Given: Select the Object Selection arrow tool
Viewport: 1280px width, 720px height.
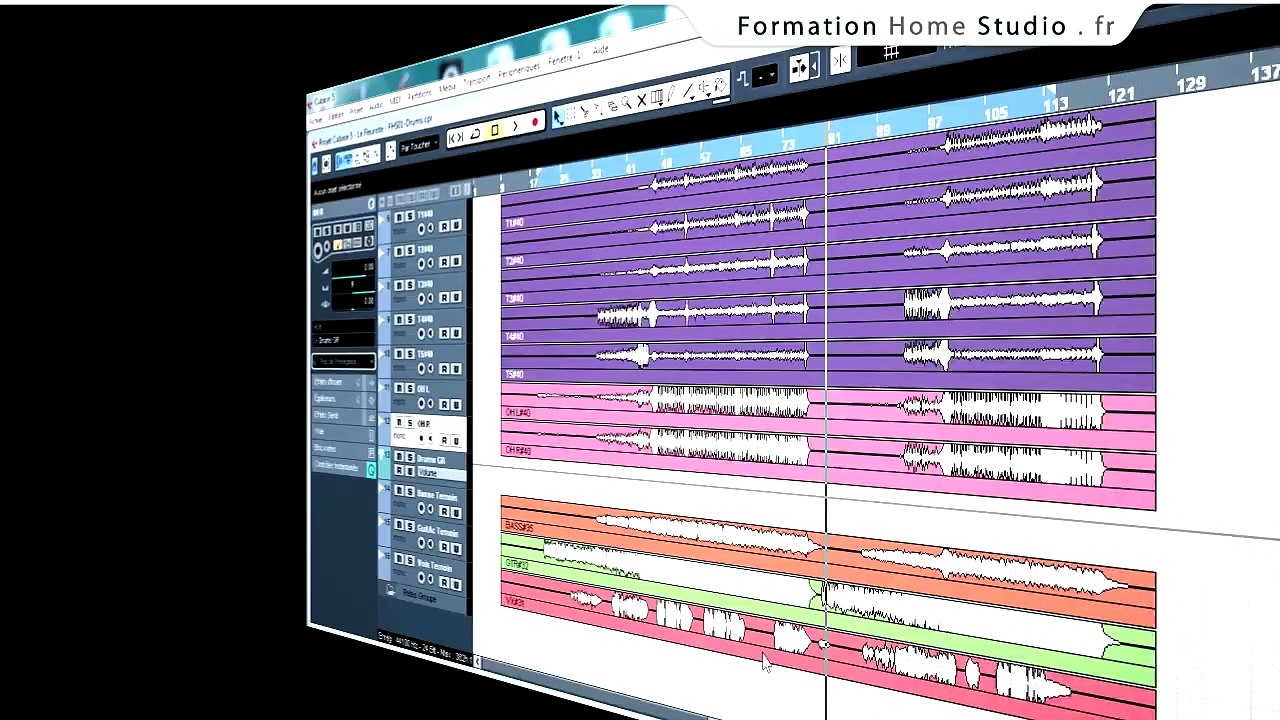Looking at the screenshot, I should pyautogui.click(x=558, y=117).
